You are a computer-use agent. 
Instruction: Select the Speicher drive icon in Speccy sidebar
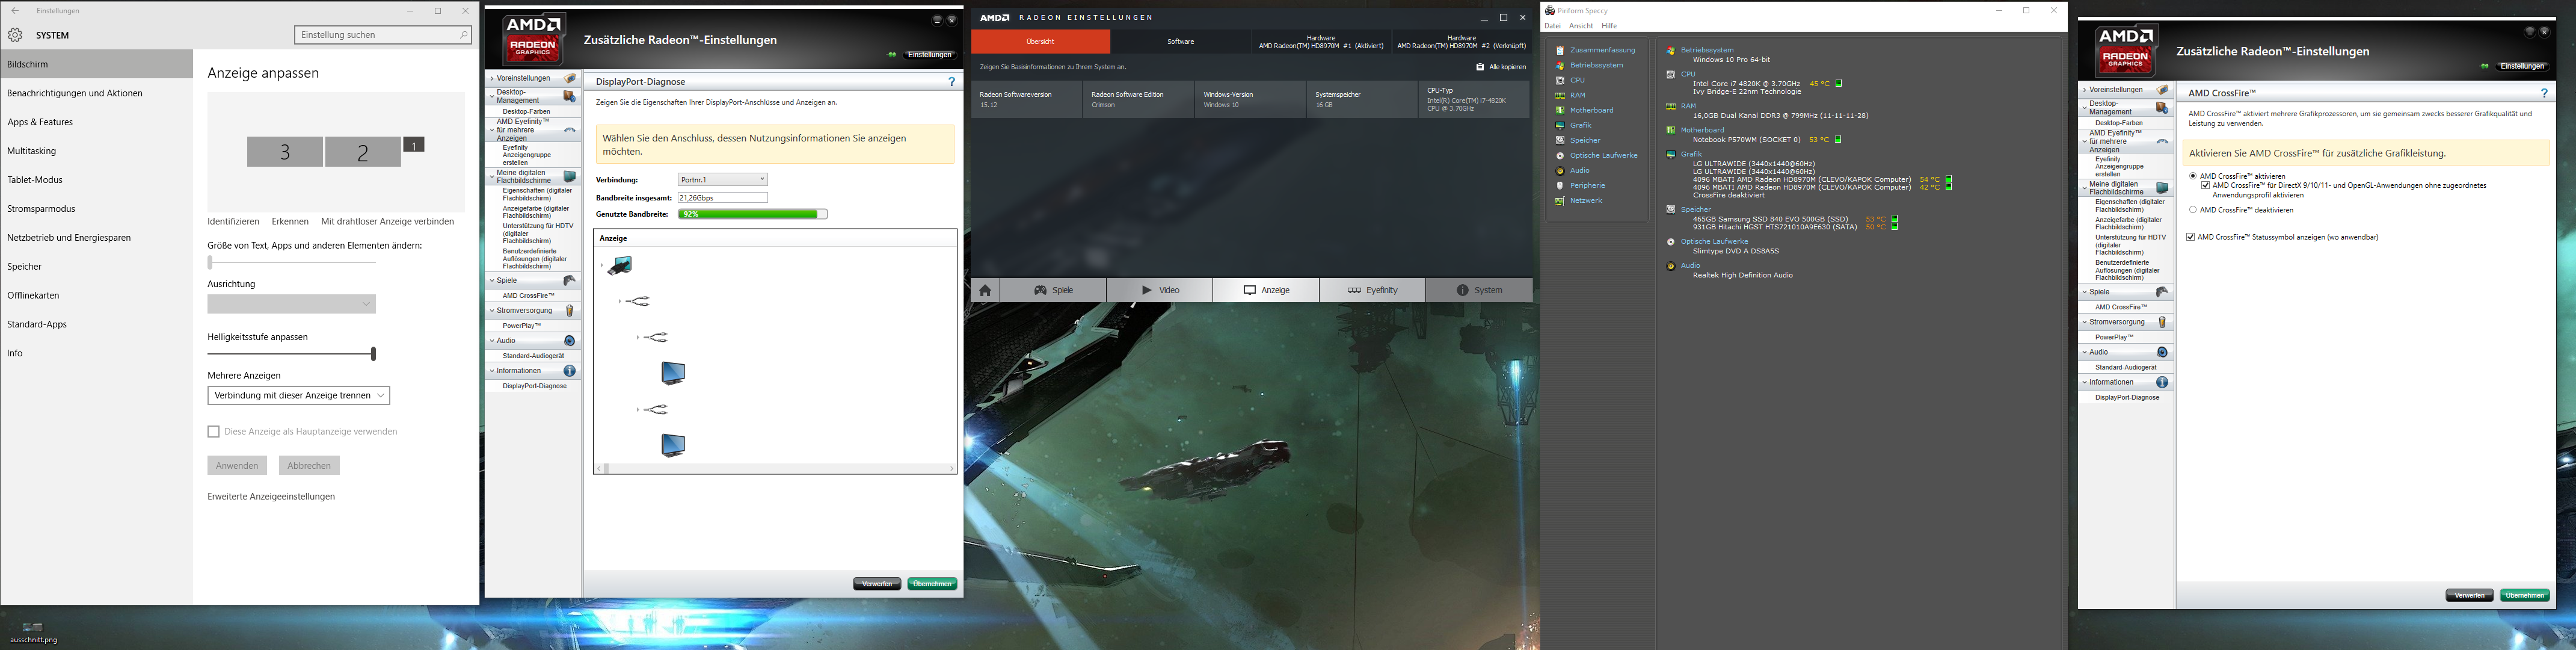[x=1560, y=140]
